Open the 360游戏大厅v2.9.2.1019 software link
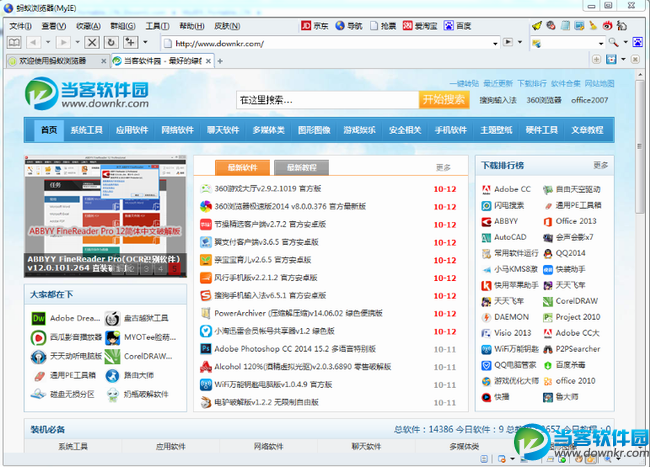Viewport: 650px width, 467px height. 268,189
